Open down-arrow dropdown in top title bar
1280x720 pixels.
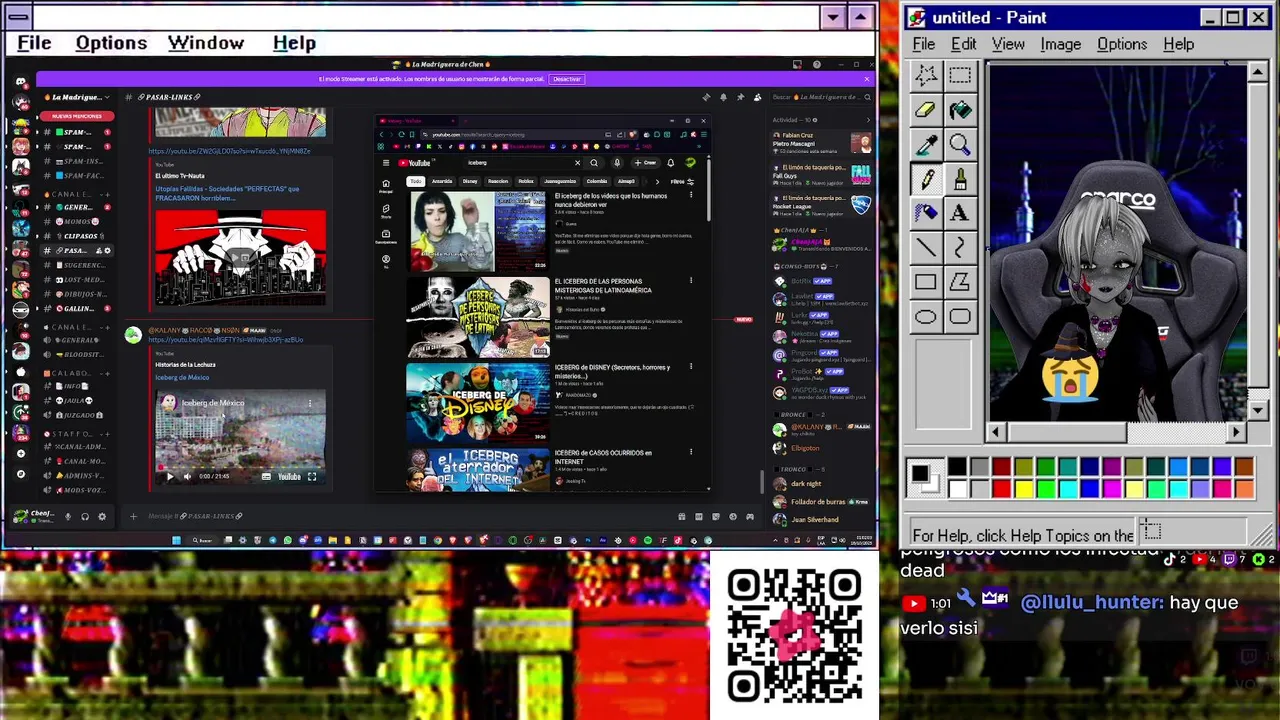(832, 17)
